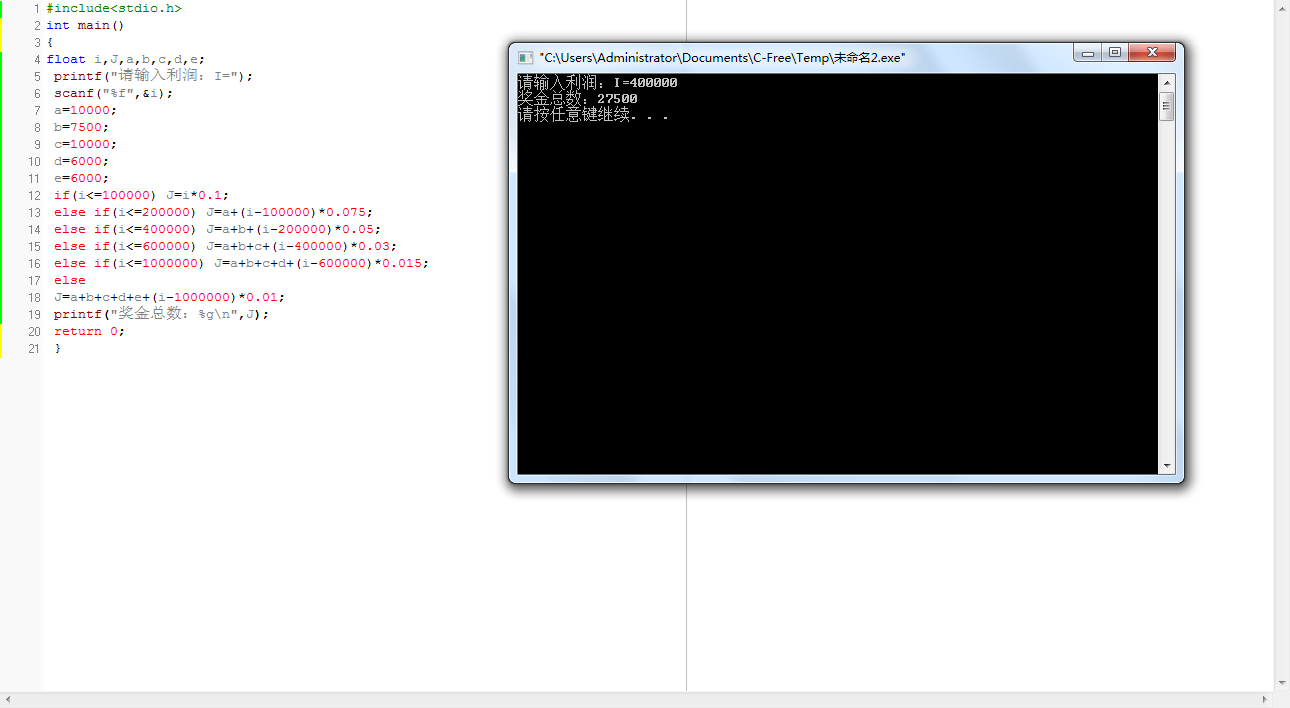Click the 'scanf("%f",&i);' line

point(113,93)
